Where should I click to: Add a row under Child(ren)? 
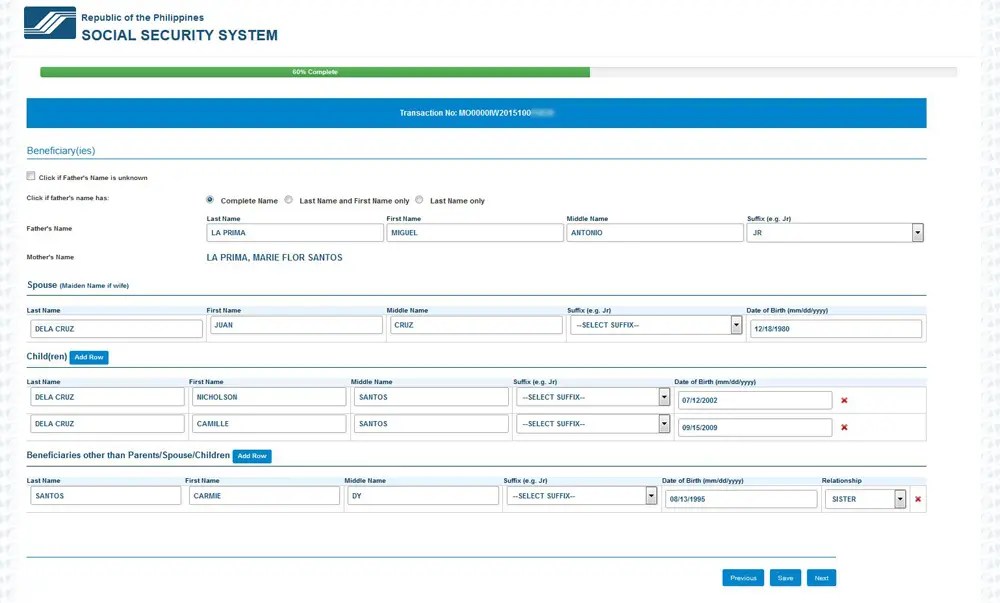tap(89, 358)
